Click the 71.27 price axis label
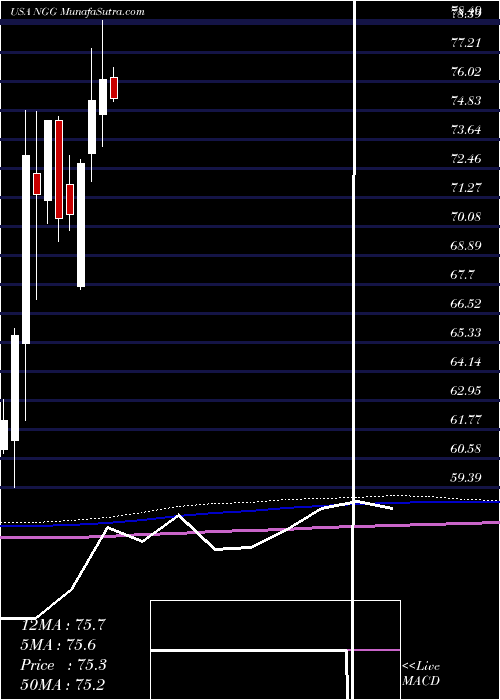 coord(466,188)
